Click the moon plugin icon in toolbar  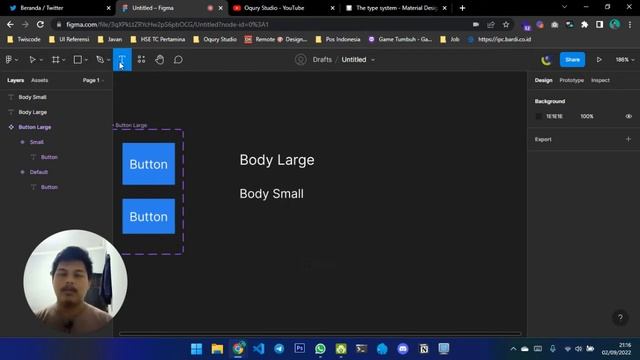pyautogui.click(x=546, y=60)
